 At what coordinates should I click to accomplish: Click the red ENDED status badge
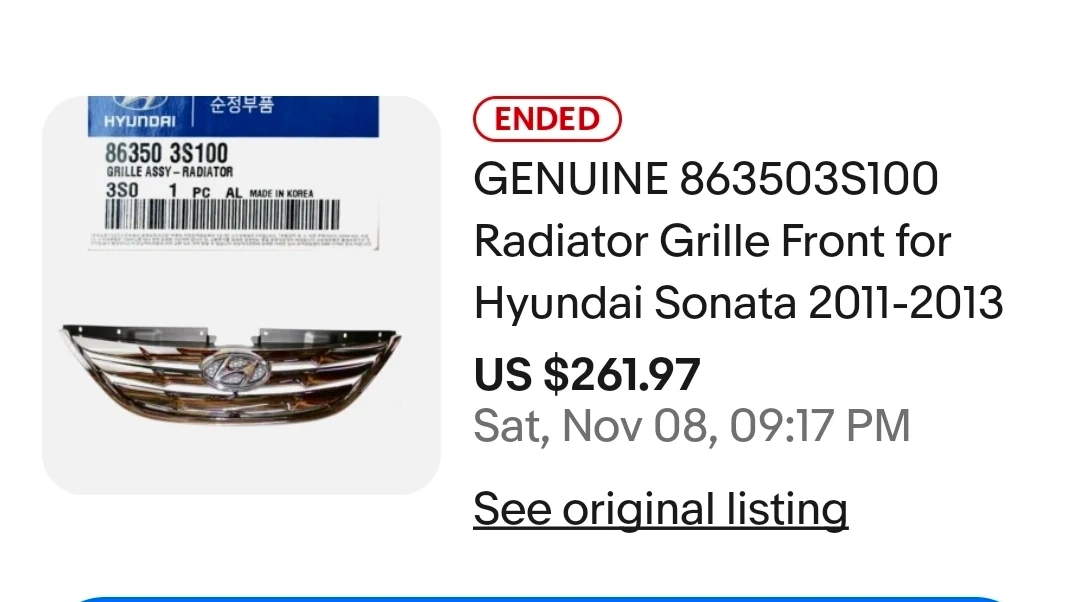click(x=547, y=119)
